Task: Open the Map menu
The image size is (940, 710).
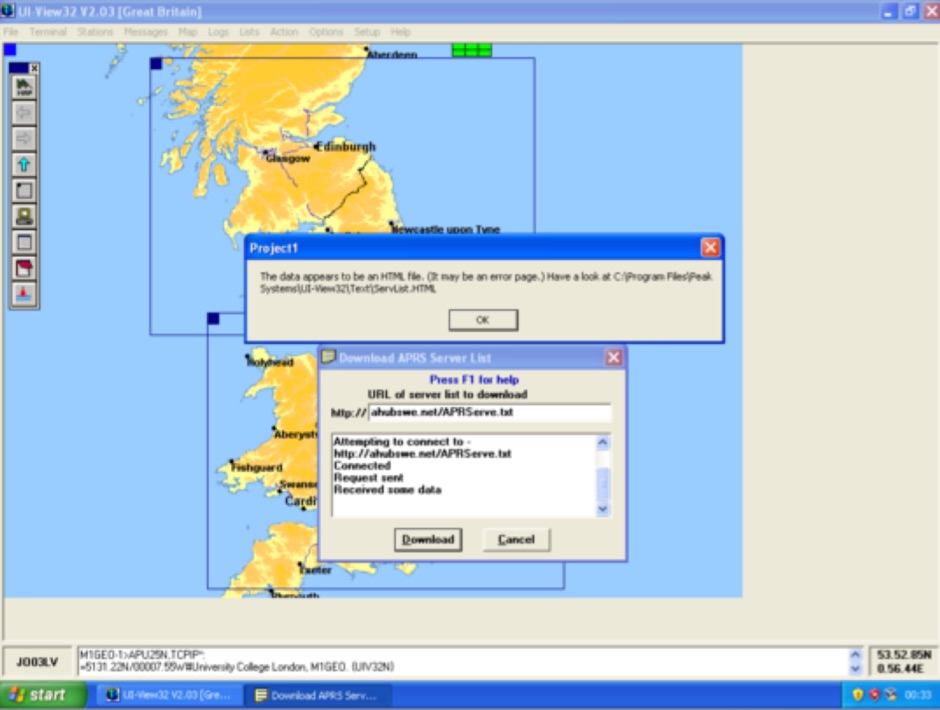Action: 188,32
